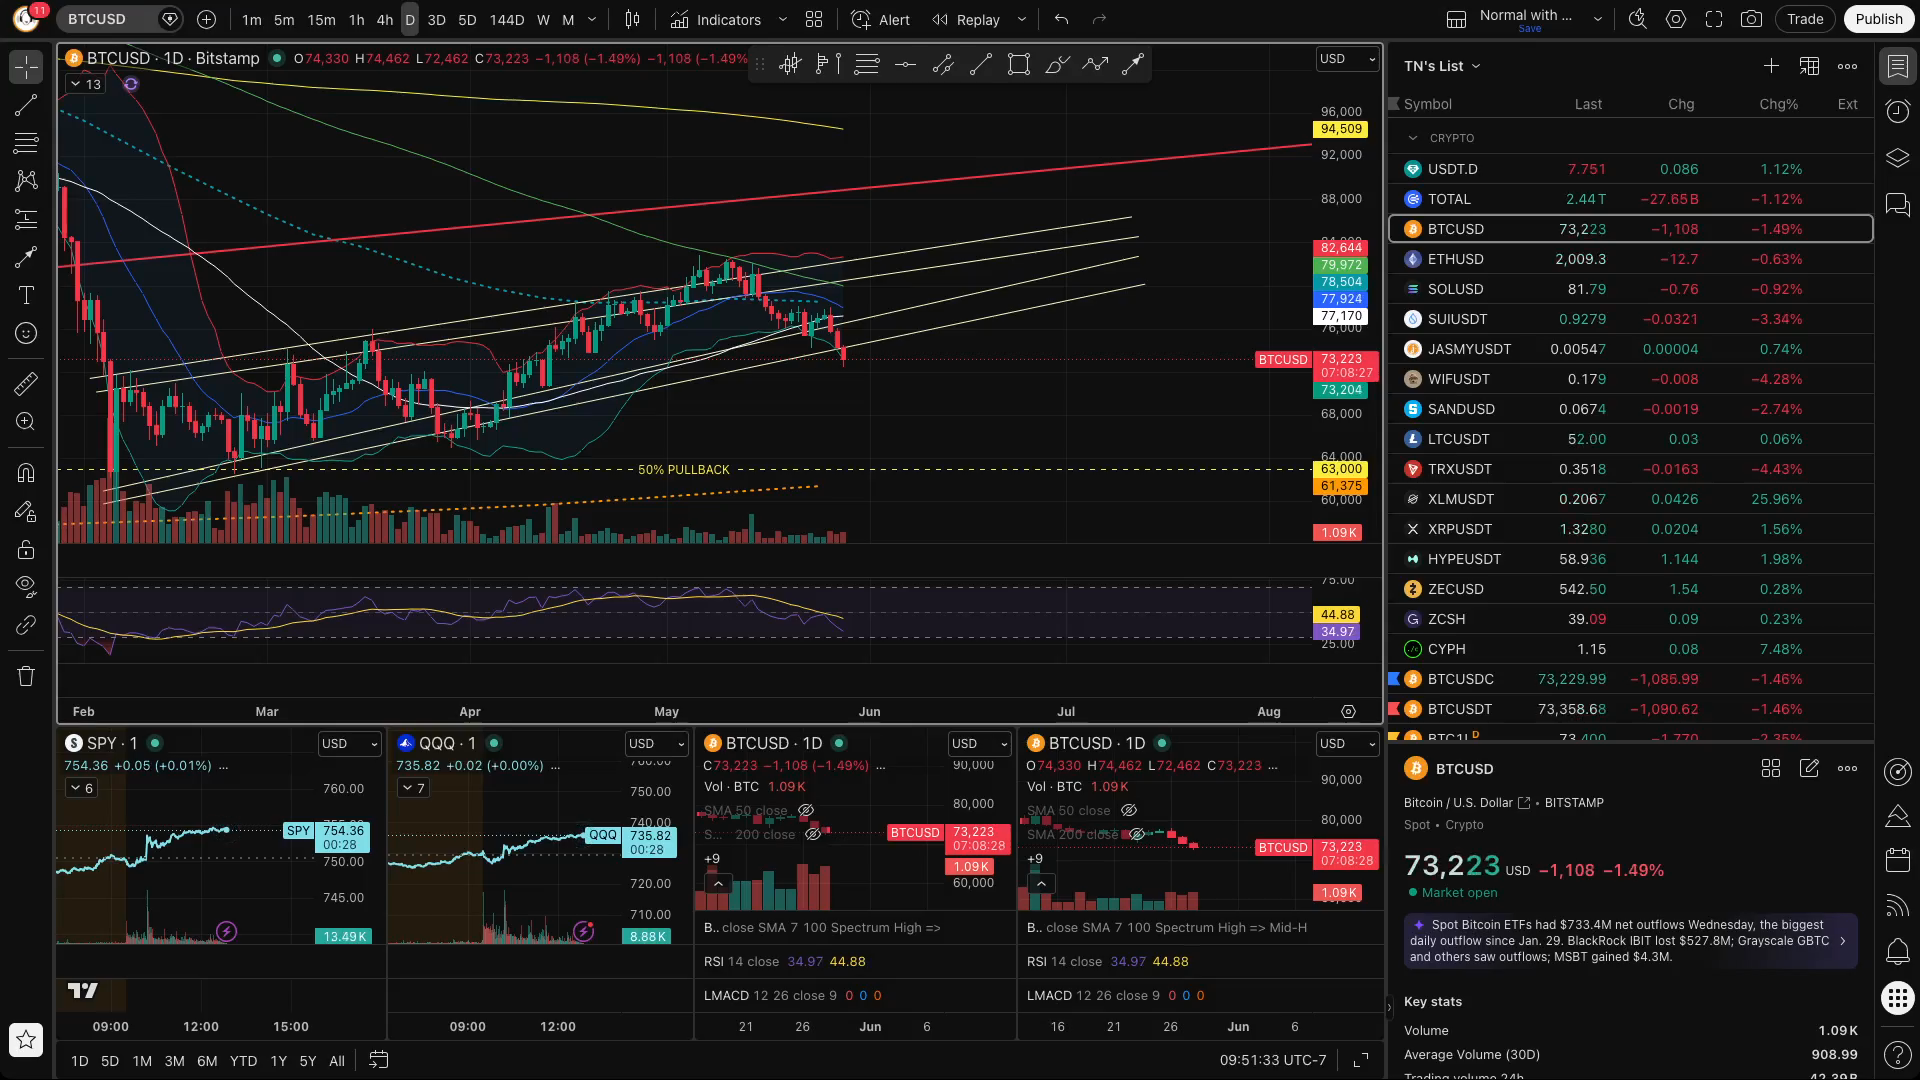
Task: Open the Fibonacci retracement tools
Action: point(26,143)
